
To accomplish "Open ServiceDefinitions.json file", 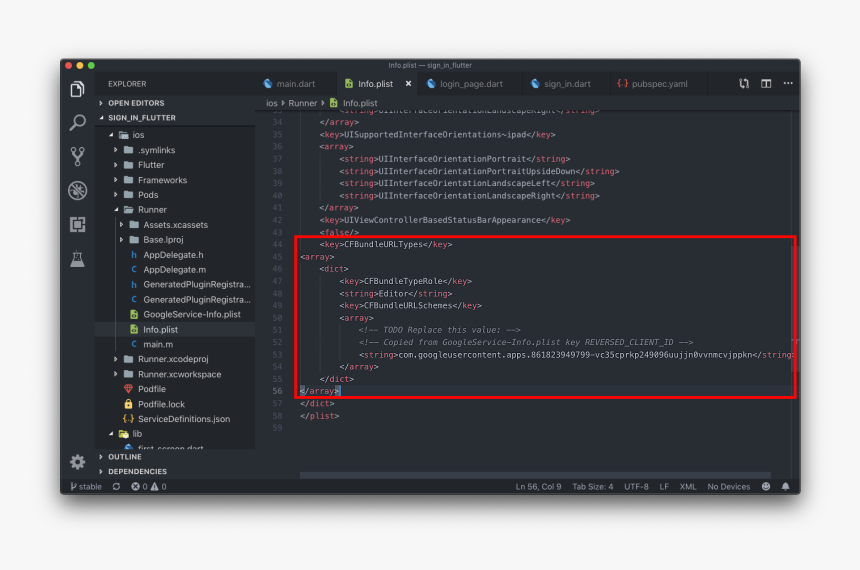I will (x=176, y=419).
